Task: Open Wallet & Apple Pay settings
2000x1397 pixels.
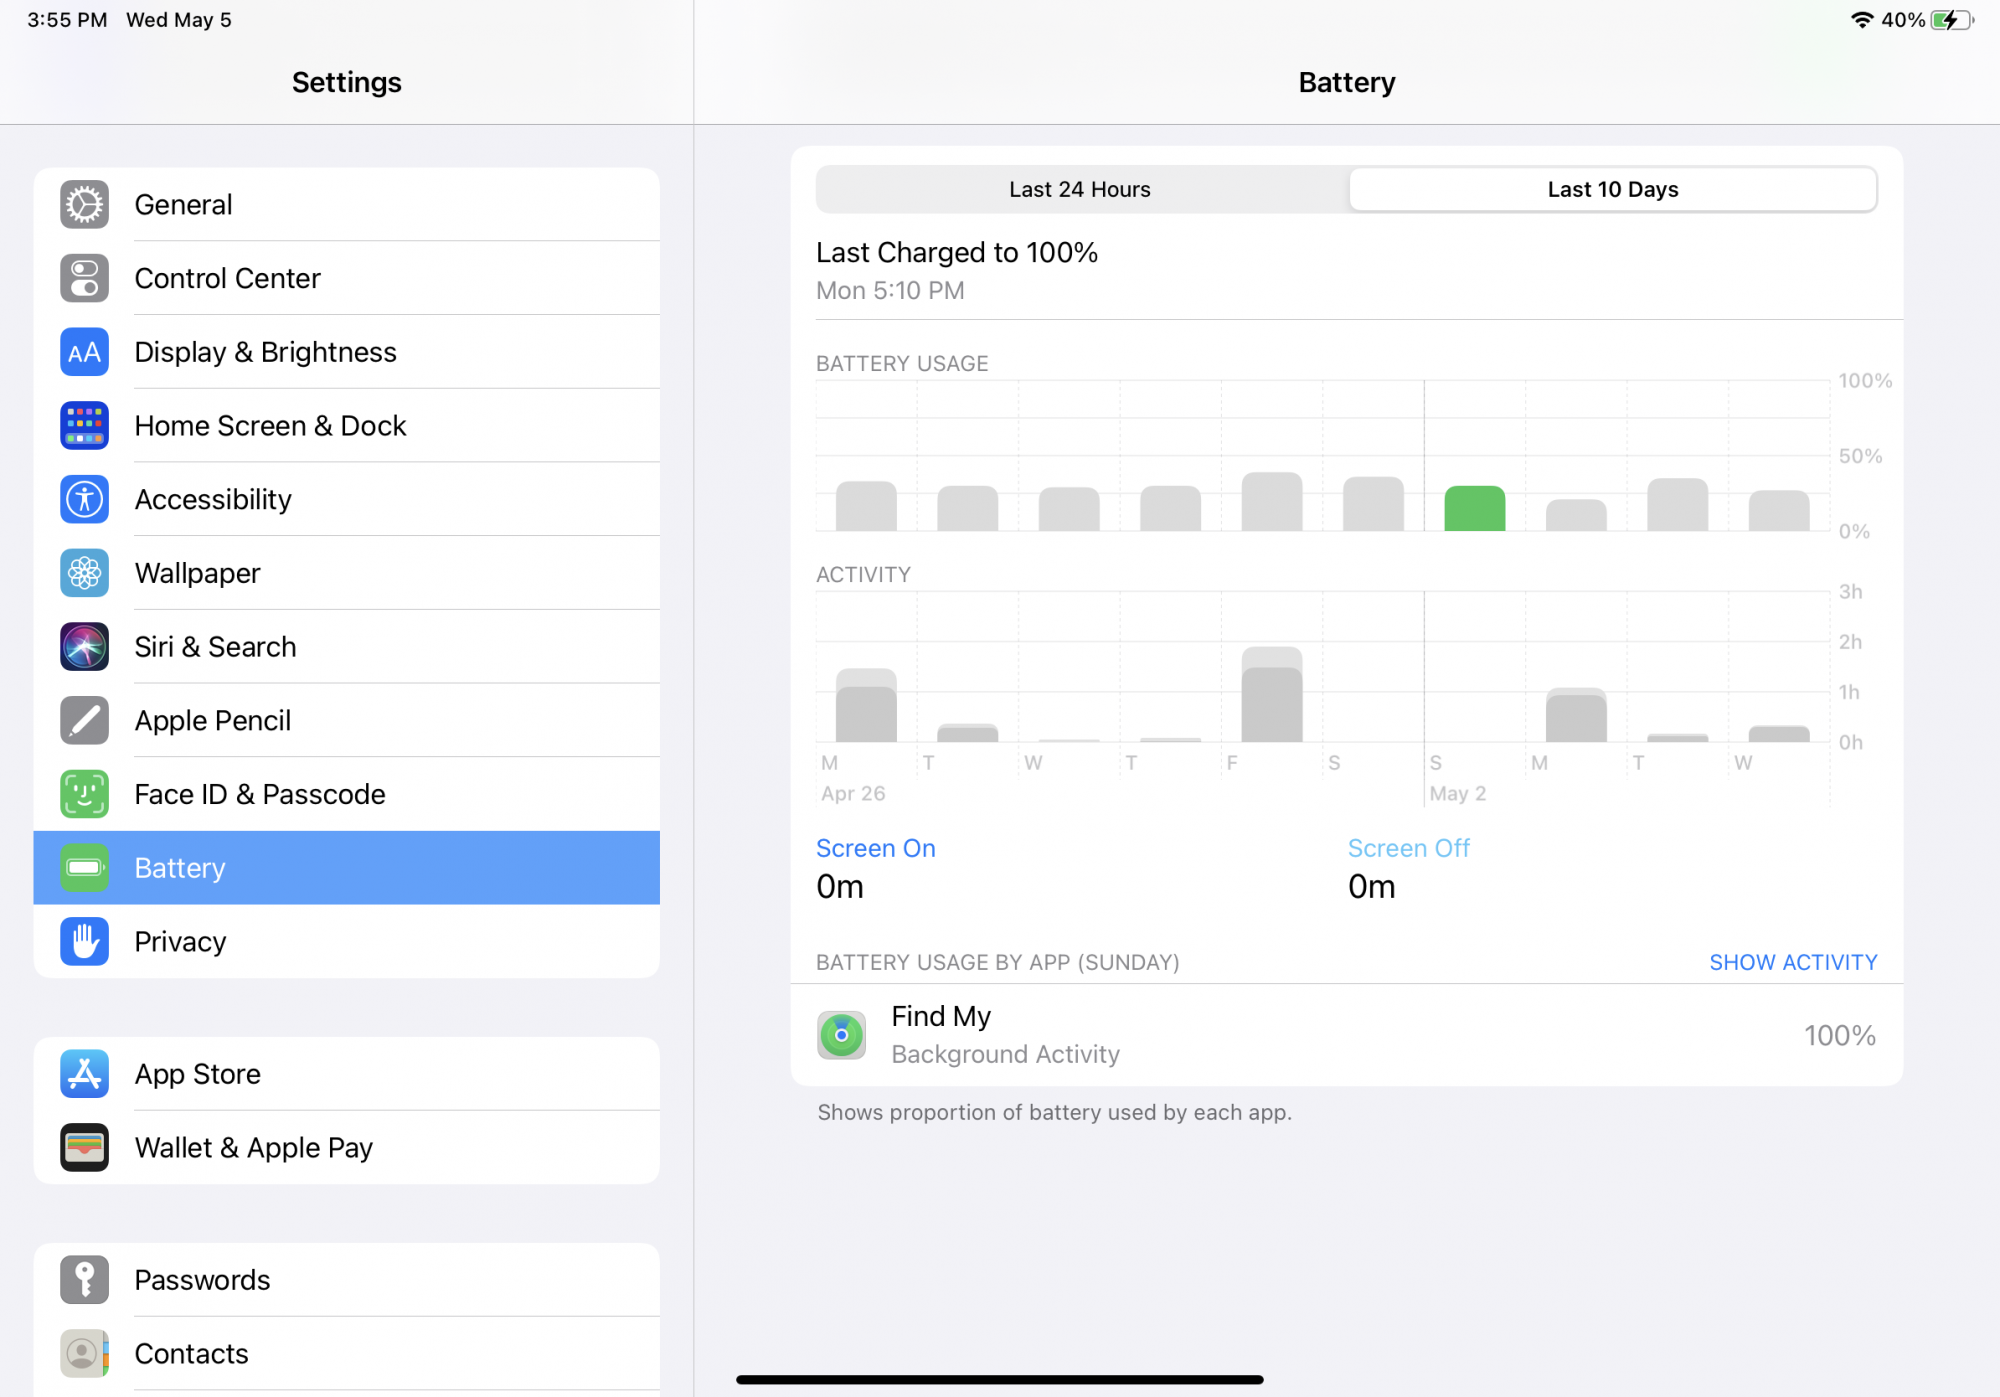Action: [x=346, y=1148]
